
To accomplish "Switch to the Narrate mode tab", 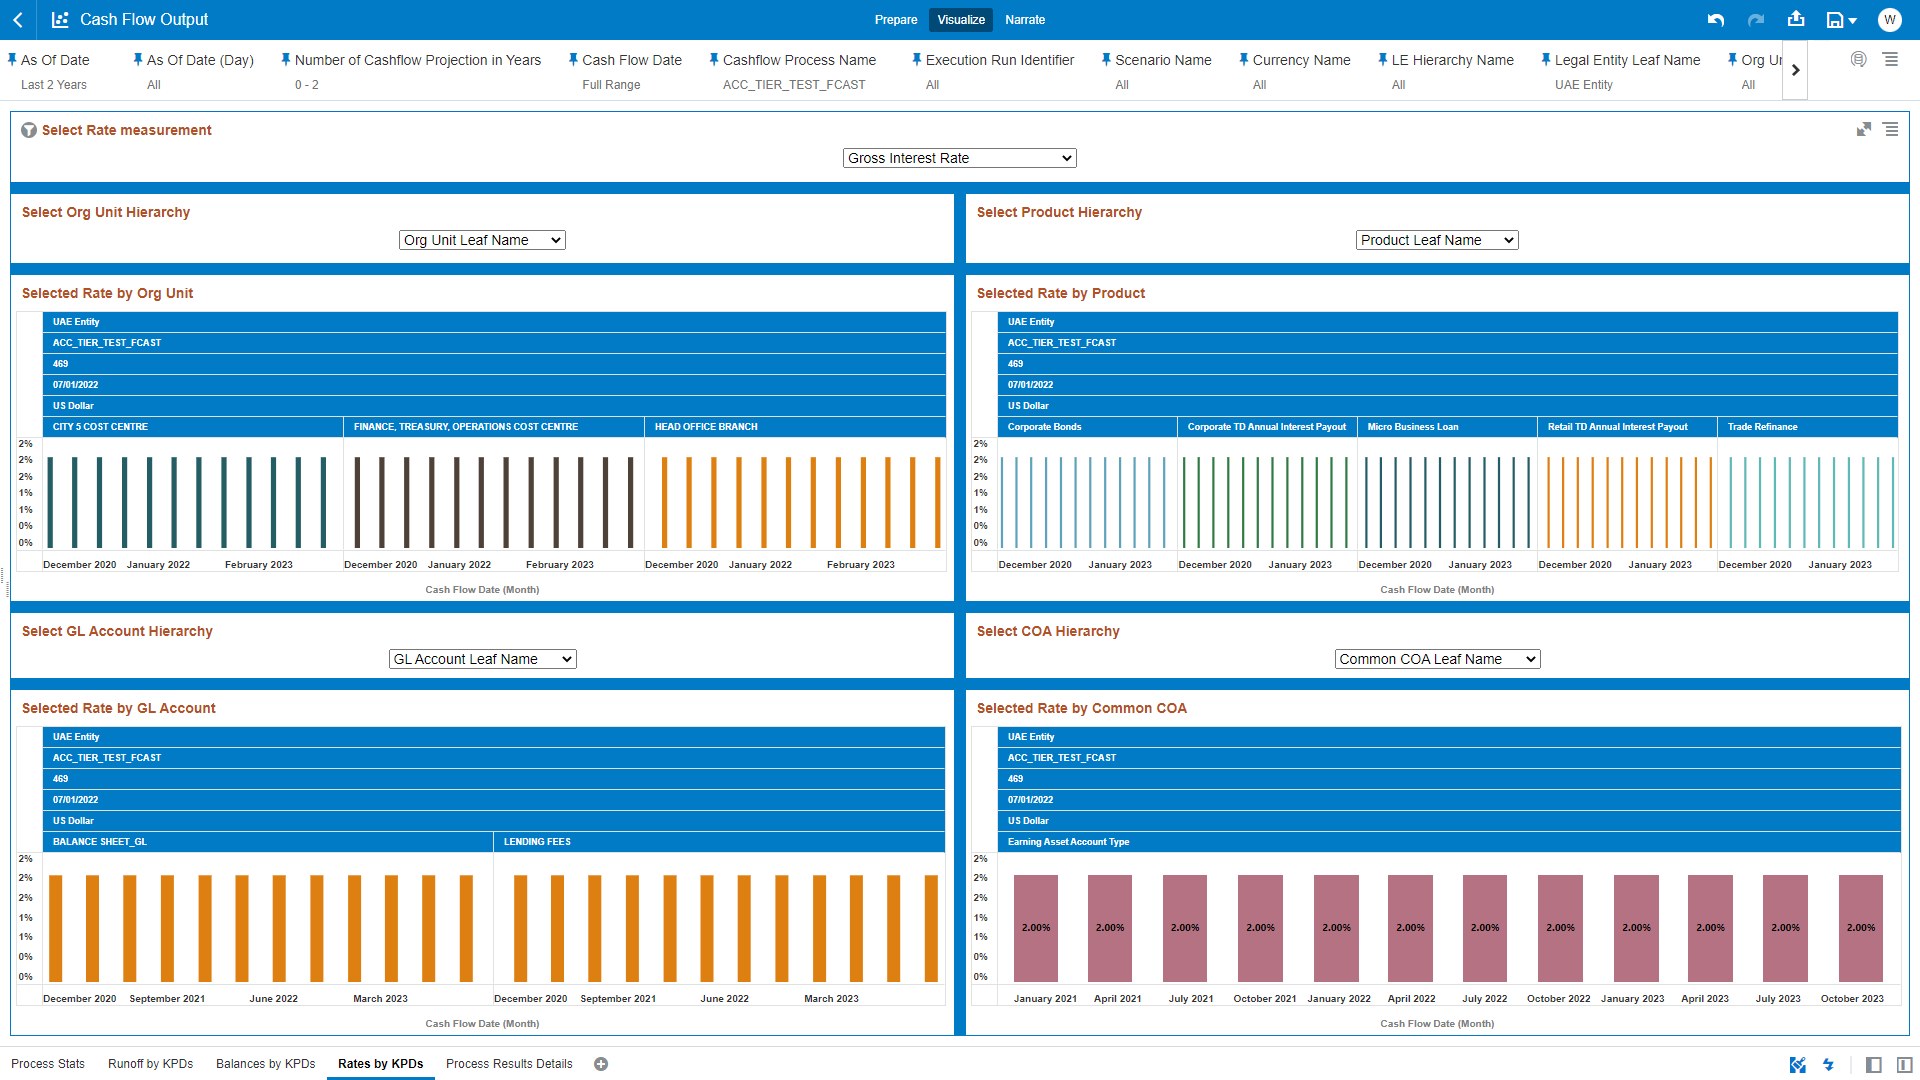I will [1025, 20].
